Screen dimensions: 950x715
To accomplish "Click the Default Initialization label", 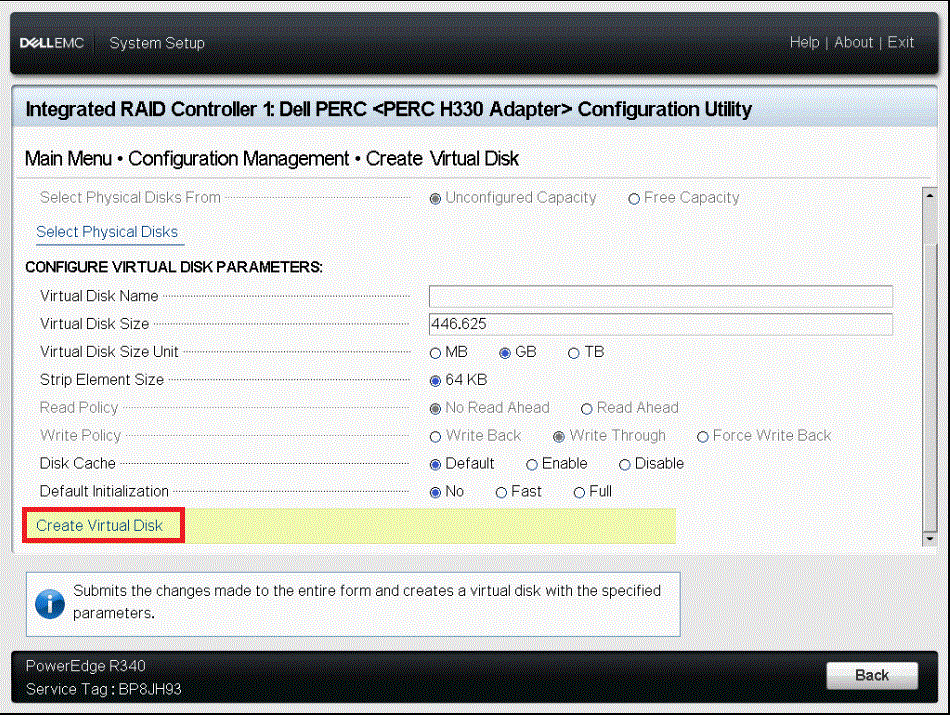I will [104, 491].
